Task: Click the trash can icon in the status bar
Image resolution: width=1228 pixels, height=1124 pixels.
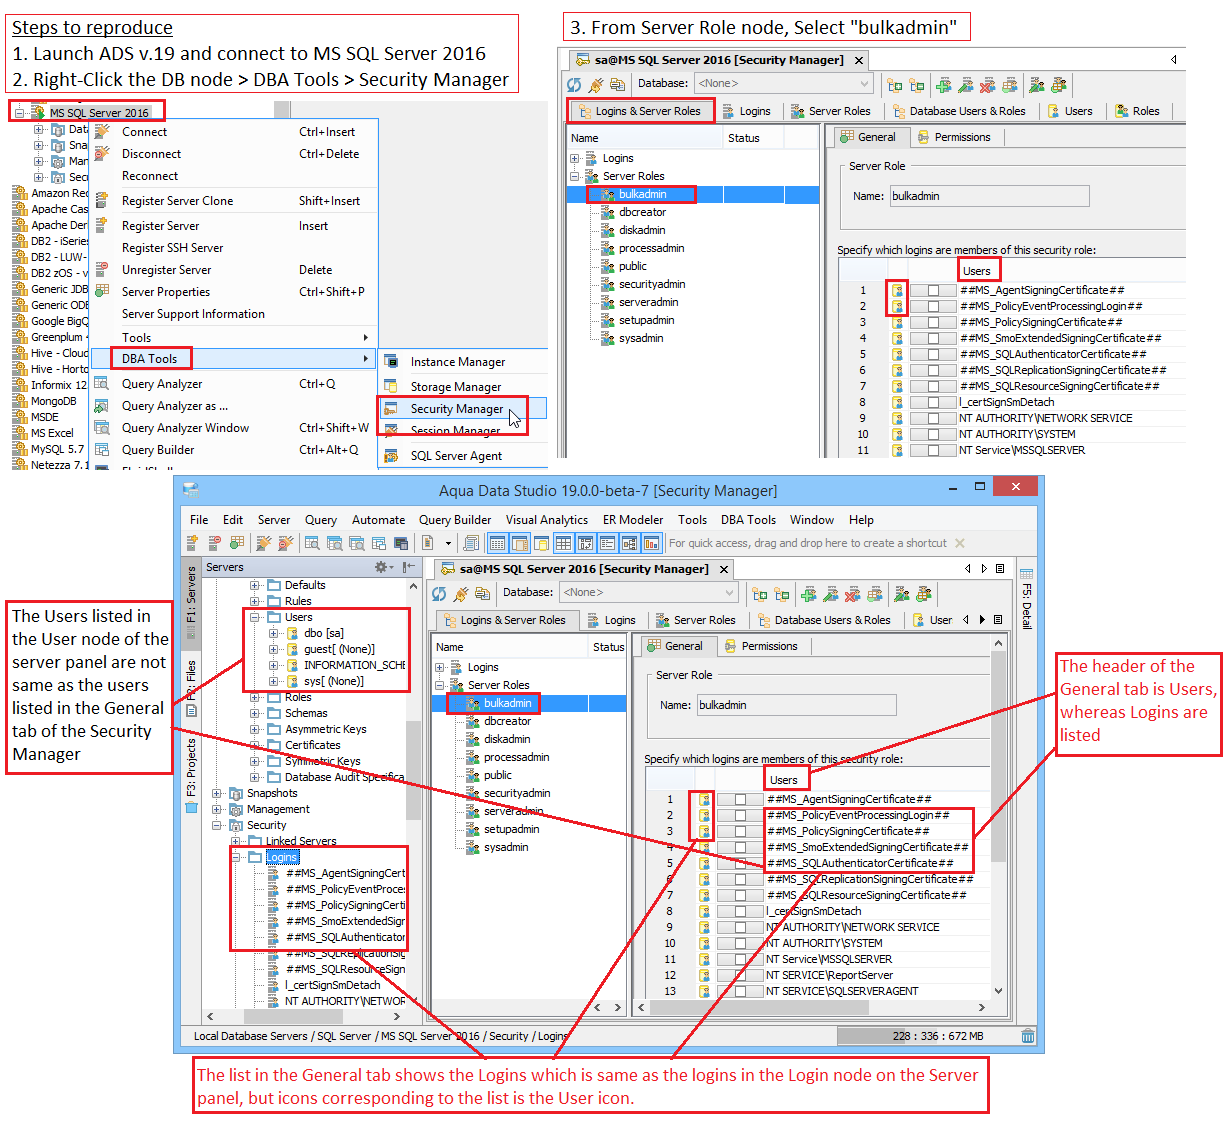Action: pos(1028,1036)
